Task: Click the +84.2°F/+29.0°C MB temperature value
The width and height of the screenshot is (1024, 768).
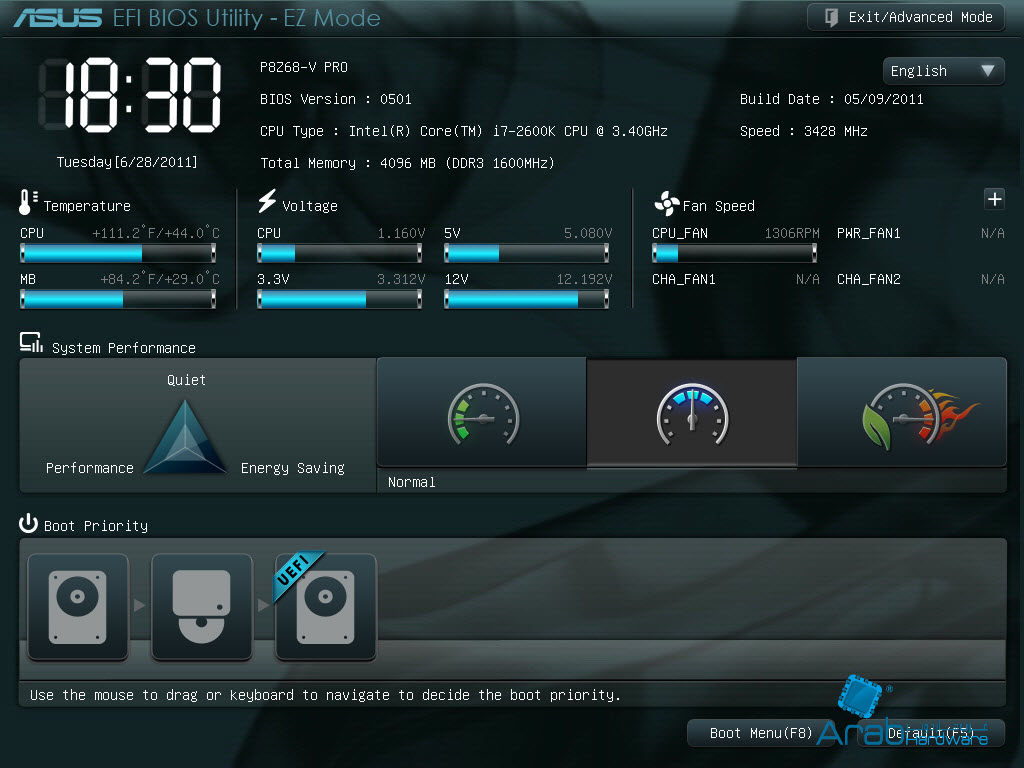Action: pyautogui.click(x=160, y=280)
